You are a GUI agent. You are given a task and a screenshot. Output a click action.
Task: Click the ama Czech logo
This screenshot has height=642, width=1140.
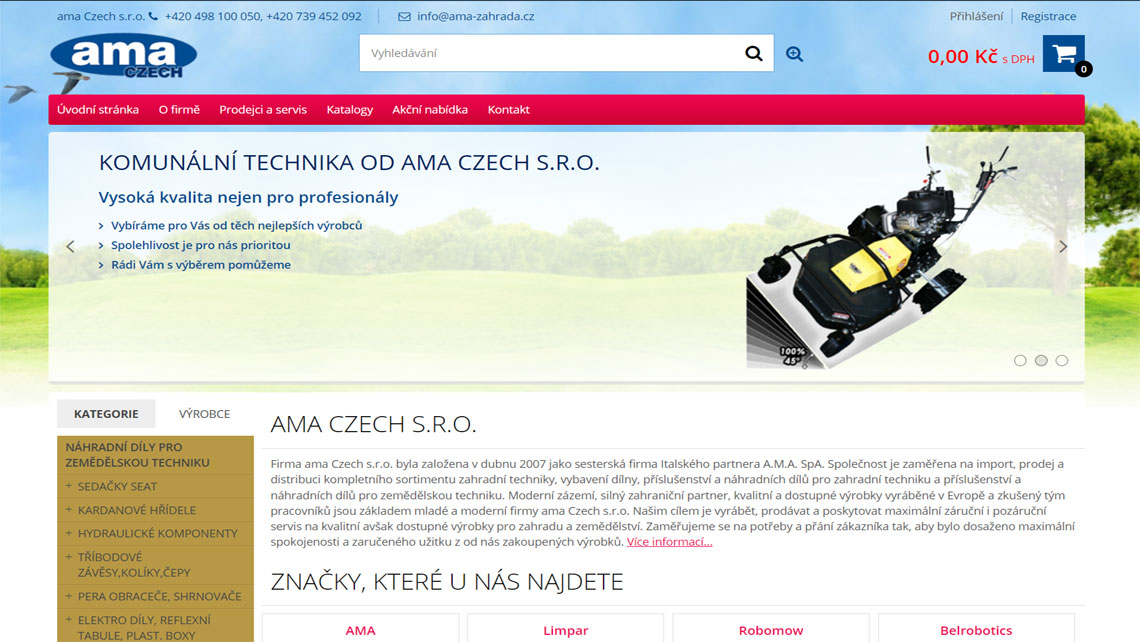click(124, 57)
